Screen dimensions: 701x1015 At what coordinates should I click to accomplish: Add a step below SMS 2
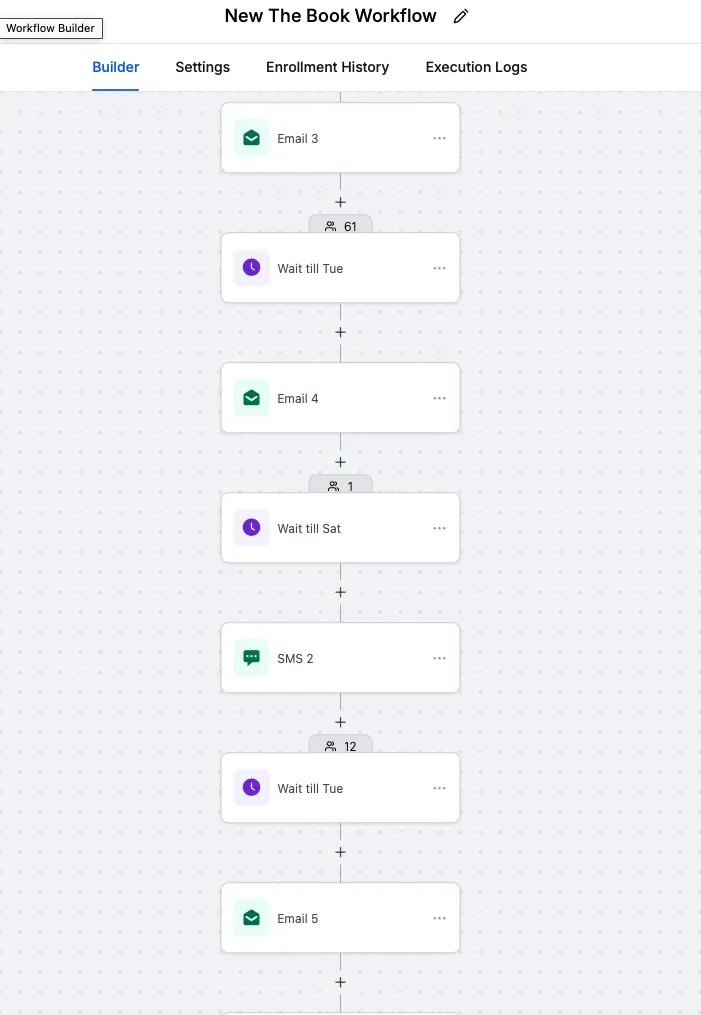tap(340, 722)
